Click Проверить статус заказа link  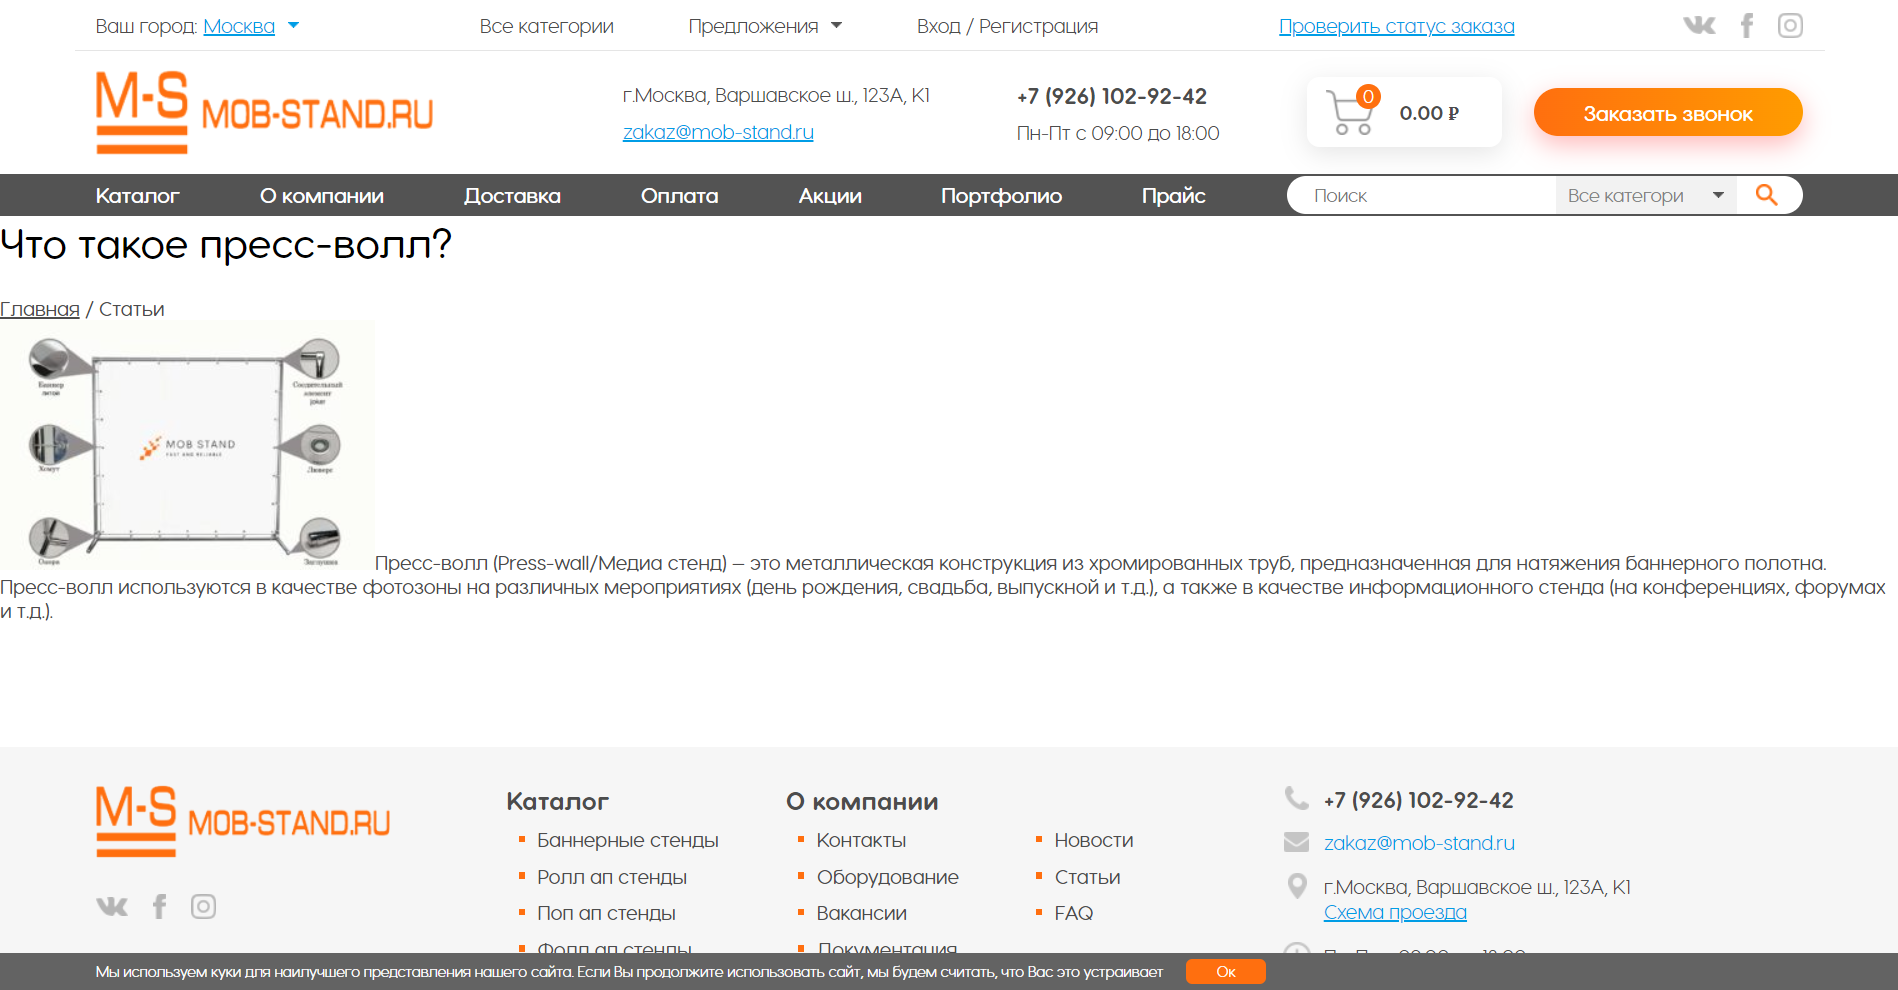click(1397, 26)
